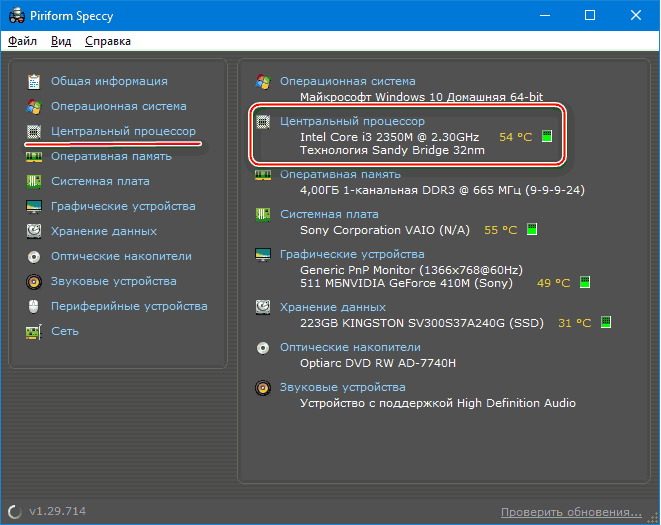This screenshot has width=661, height=525.
Task: Click the v1.29.714 version text
Action: coord(57,511)
